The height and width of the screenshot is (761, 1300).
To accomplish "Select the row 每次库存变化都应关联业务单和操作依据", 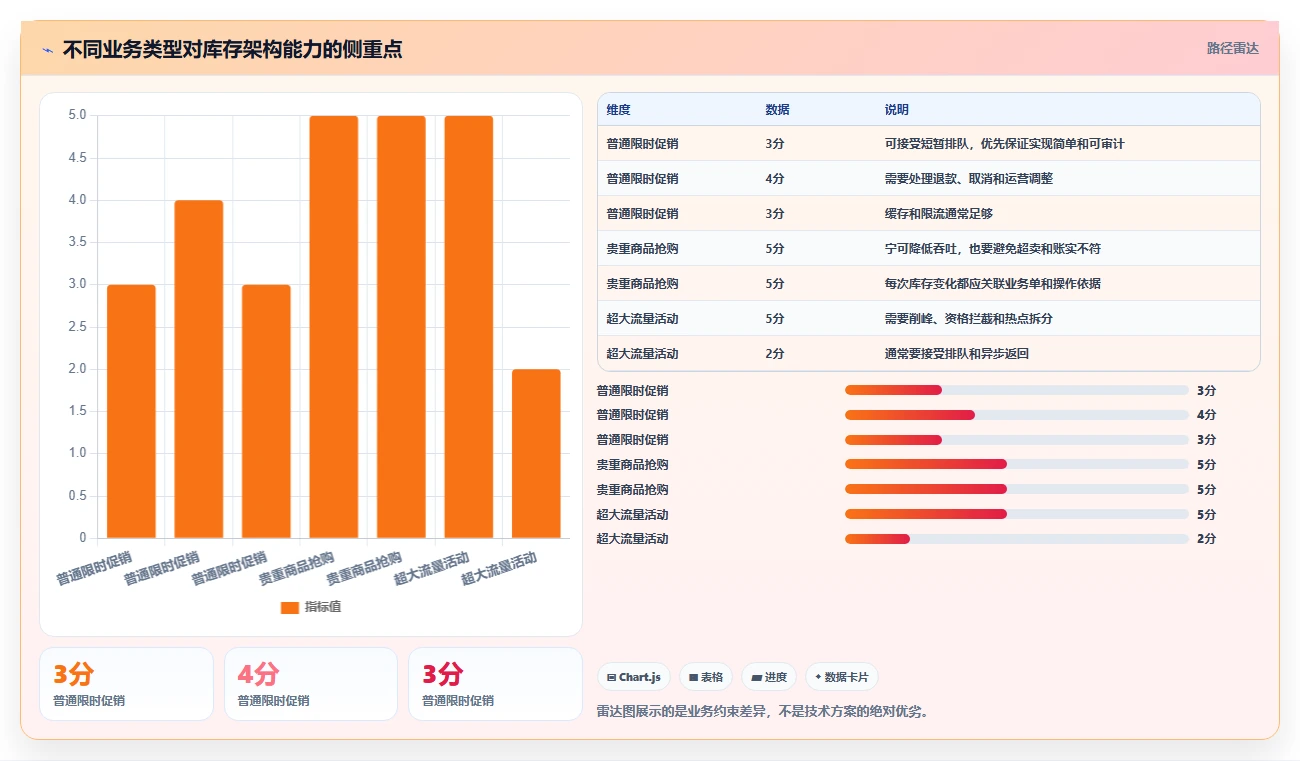I will 928,284.
